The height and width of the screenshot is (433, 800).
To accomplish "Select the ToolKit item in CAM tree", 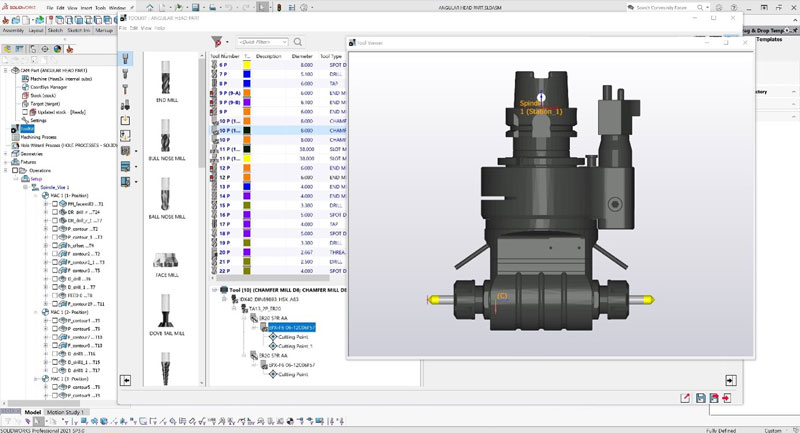I will coord(27,128).
